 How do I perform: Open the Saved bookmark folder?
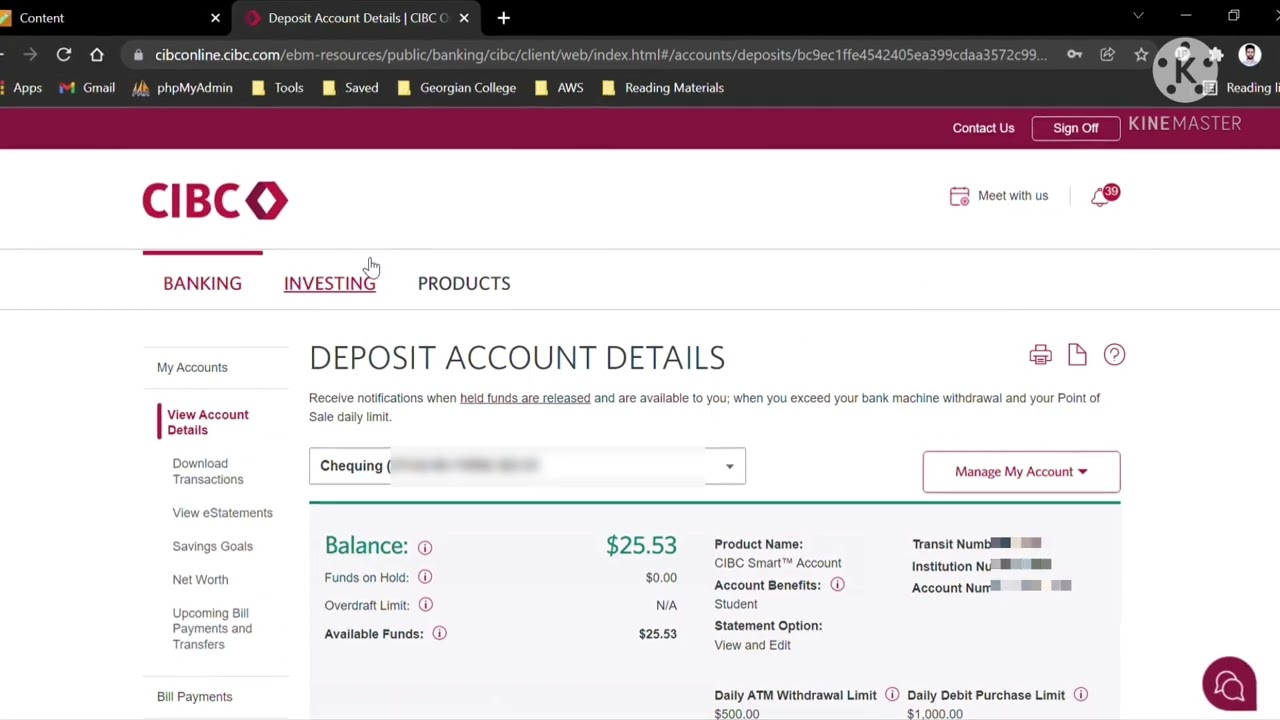(x=350, y=88)
